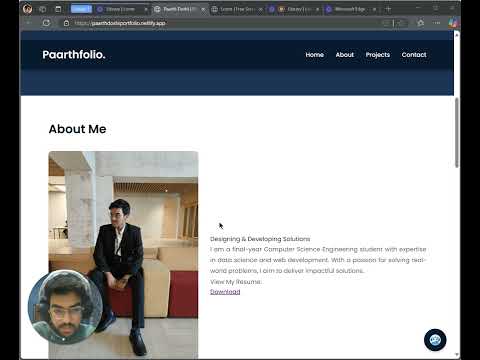The height and width of the screenshot is (360, 480).
Task: Click the Designing & Developing Solutions text
Action: [x=260, y=239]
